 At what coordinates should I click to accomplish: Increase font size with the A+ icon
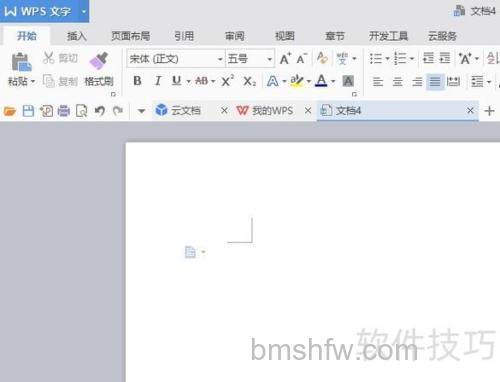pyautogui.click(x=285, y=59)
